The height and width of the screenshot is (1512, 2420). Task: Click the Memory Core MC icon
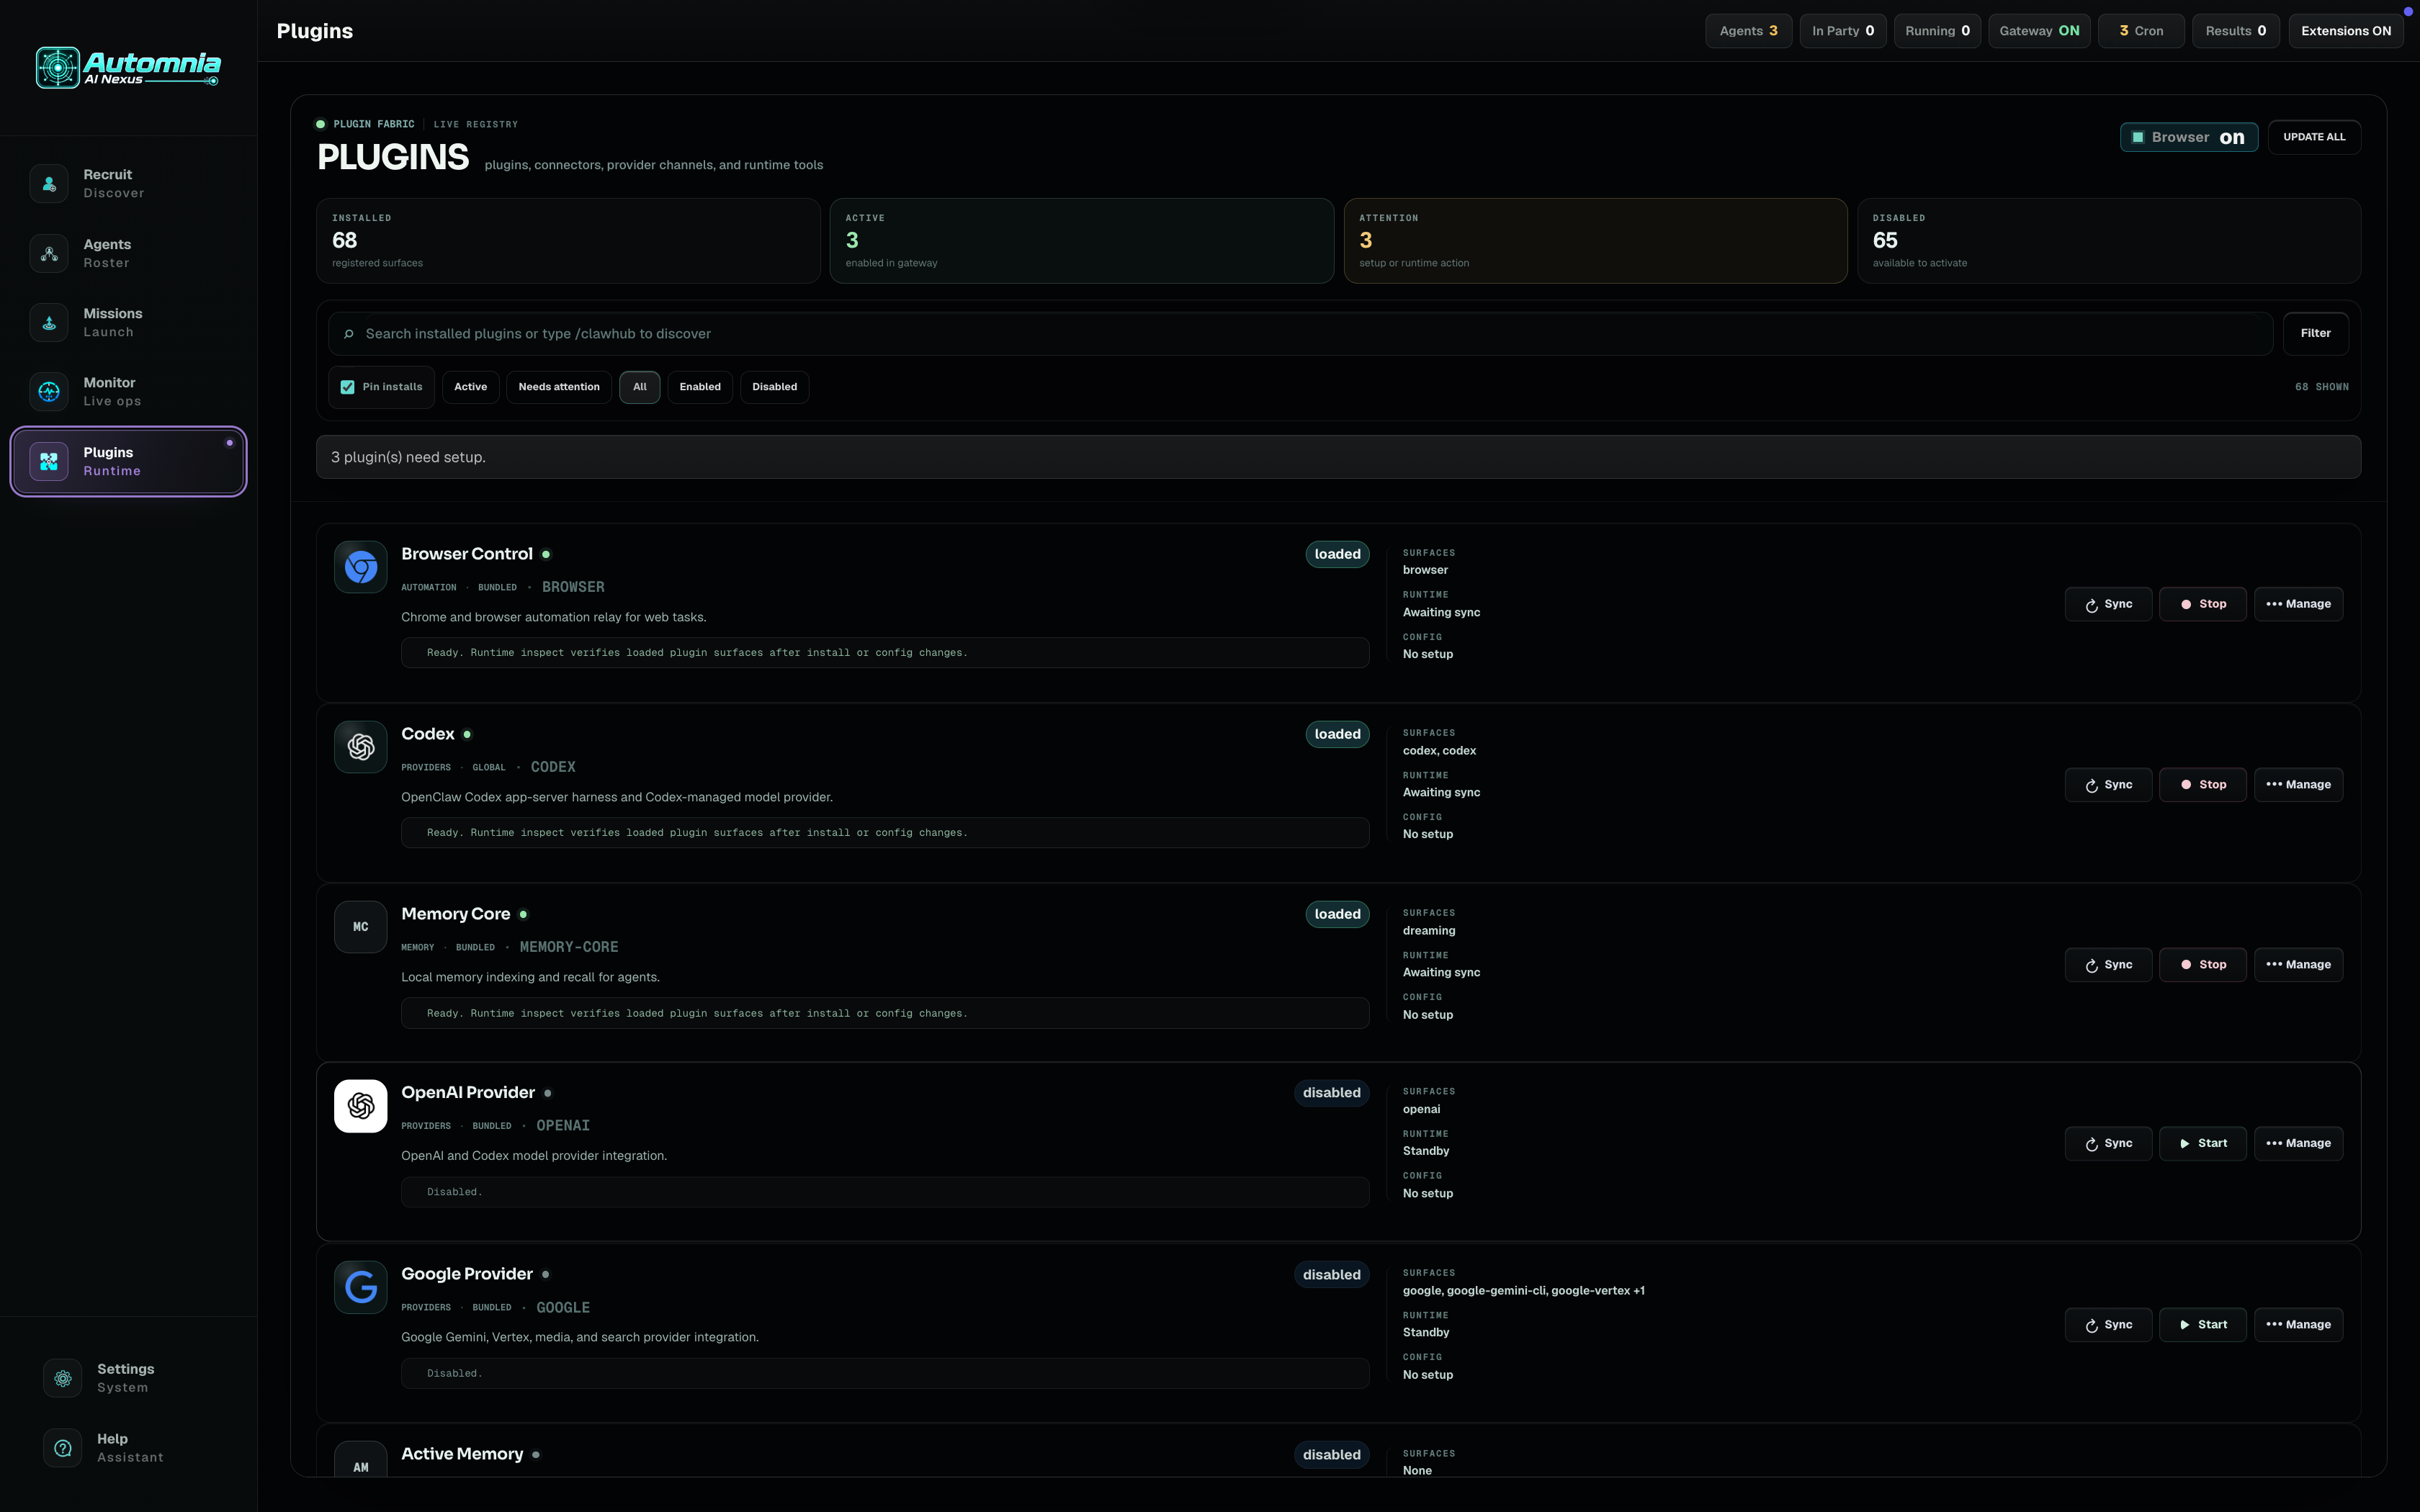[361, 927]
